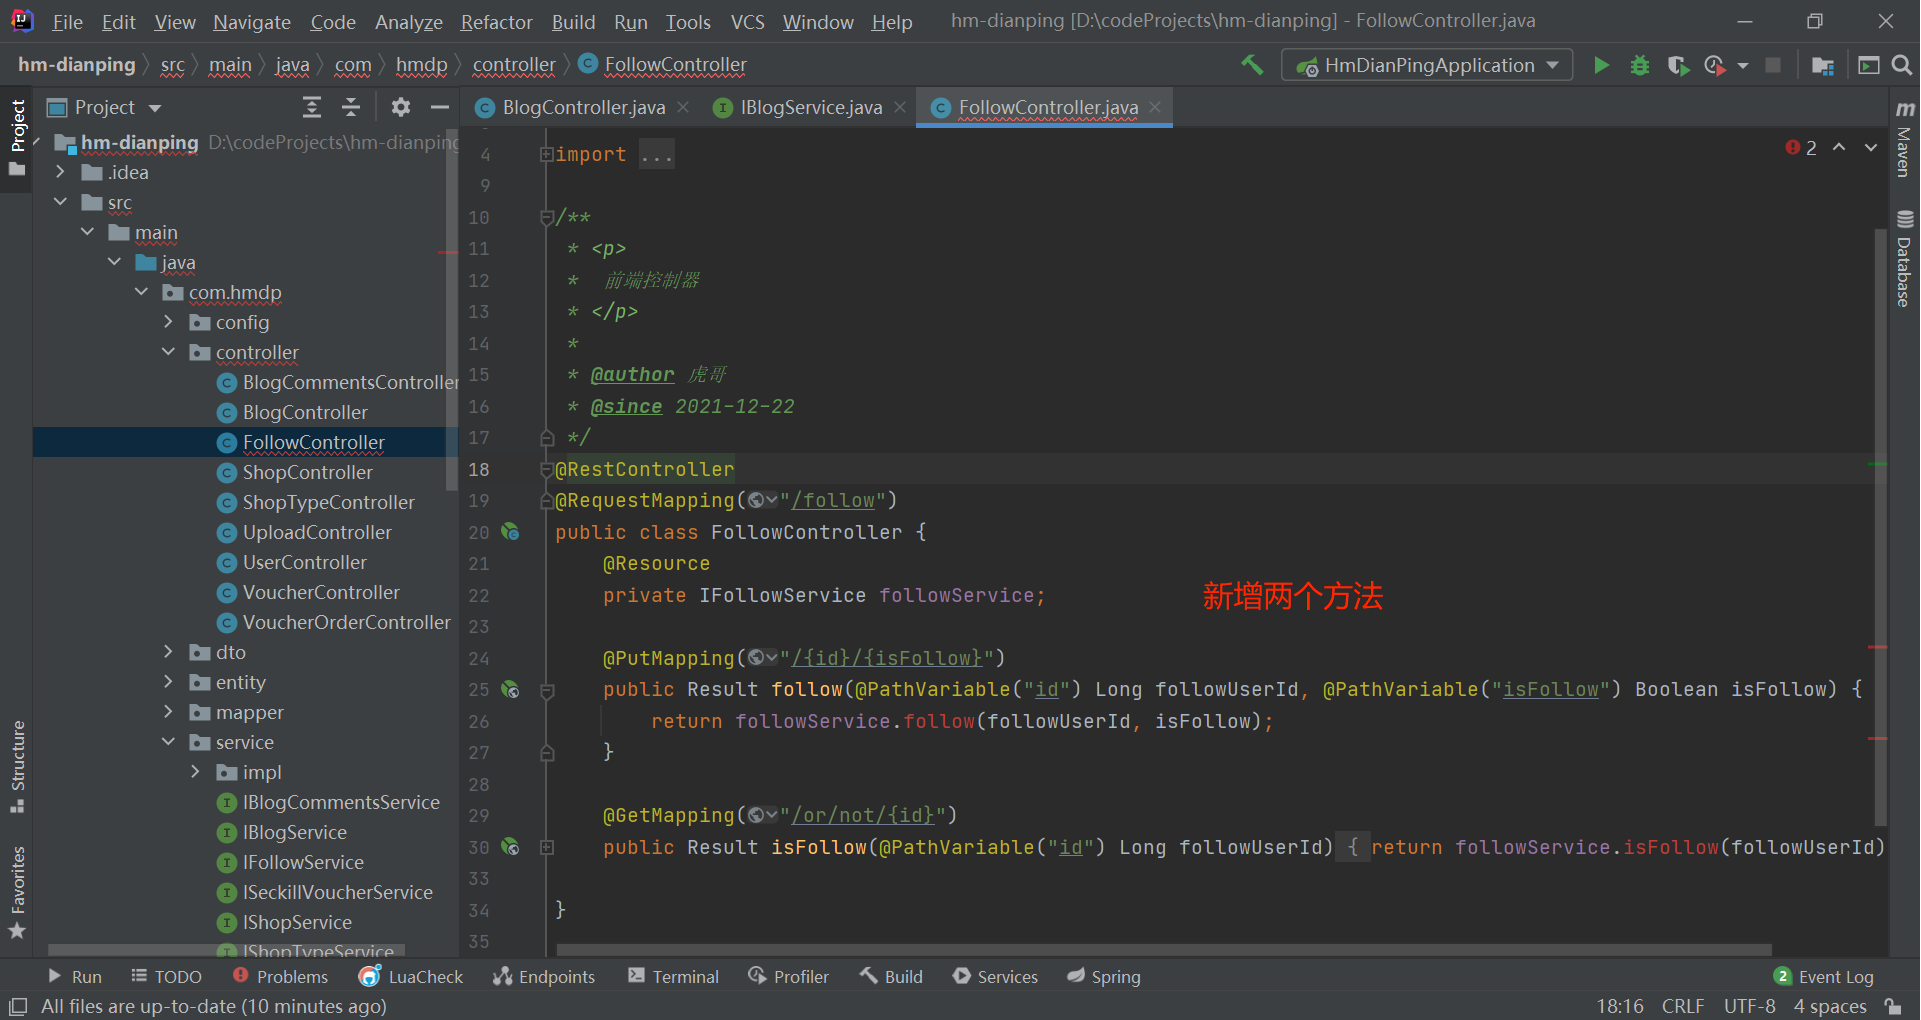Viewport: 1921px width, 1020px height.
Task: Open Project view mode dropdown
Action: (x=155, y=108)
